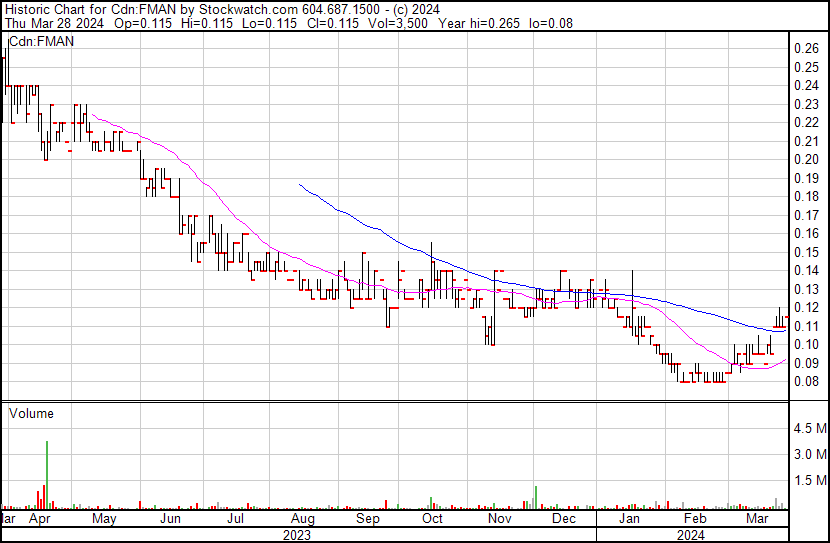
Task: Select the 0.22 price axis label
Action: [x=806, y=122]
